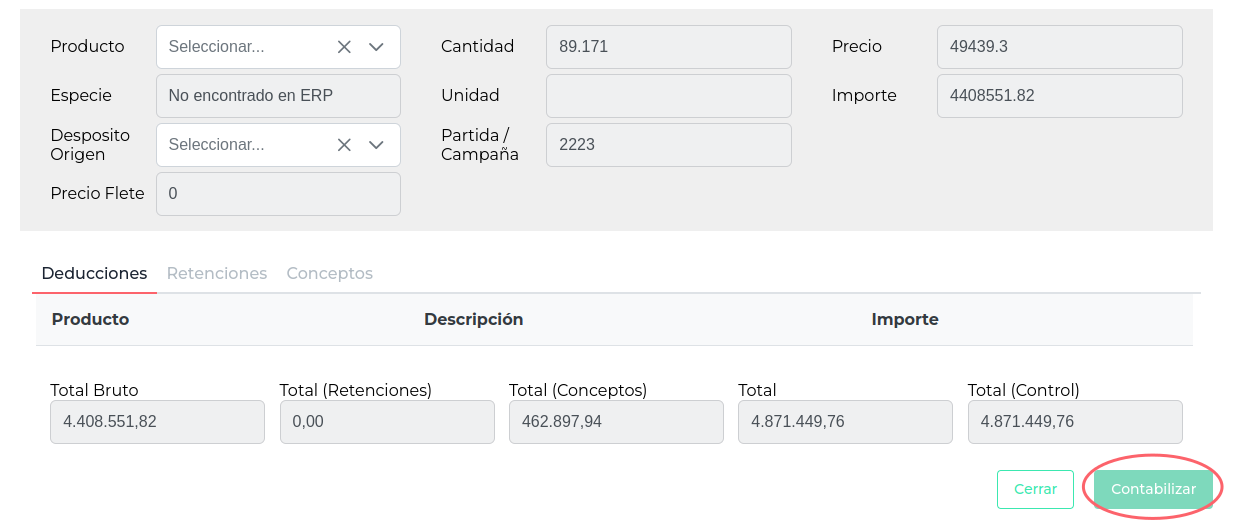Viewport: 1236px width, 524px height.
Task: Click the Total (Conceptos) field
Action: (616, 422)
